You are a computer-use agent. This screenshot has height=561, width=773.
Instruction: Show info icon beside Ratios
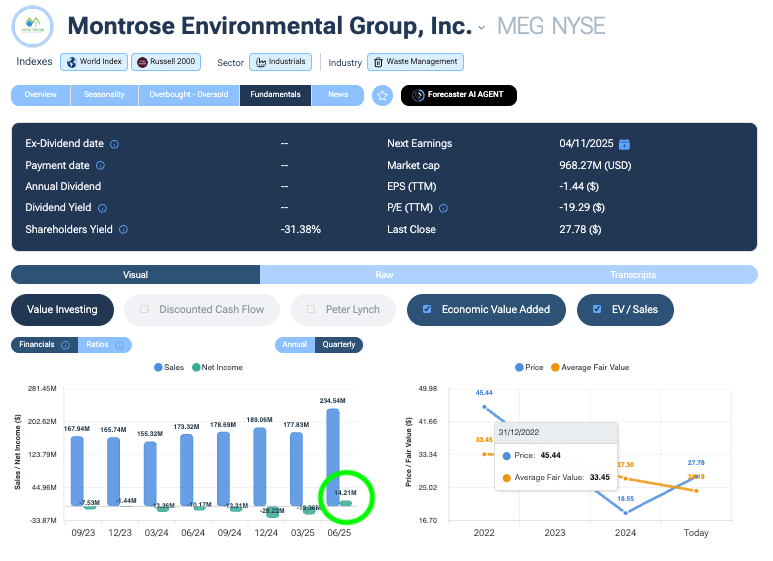click(119, 345)
